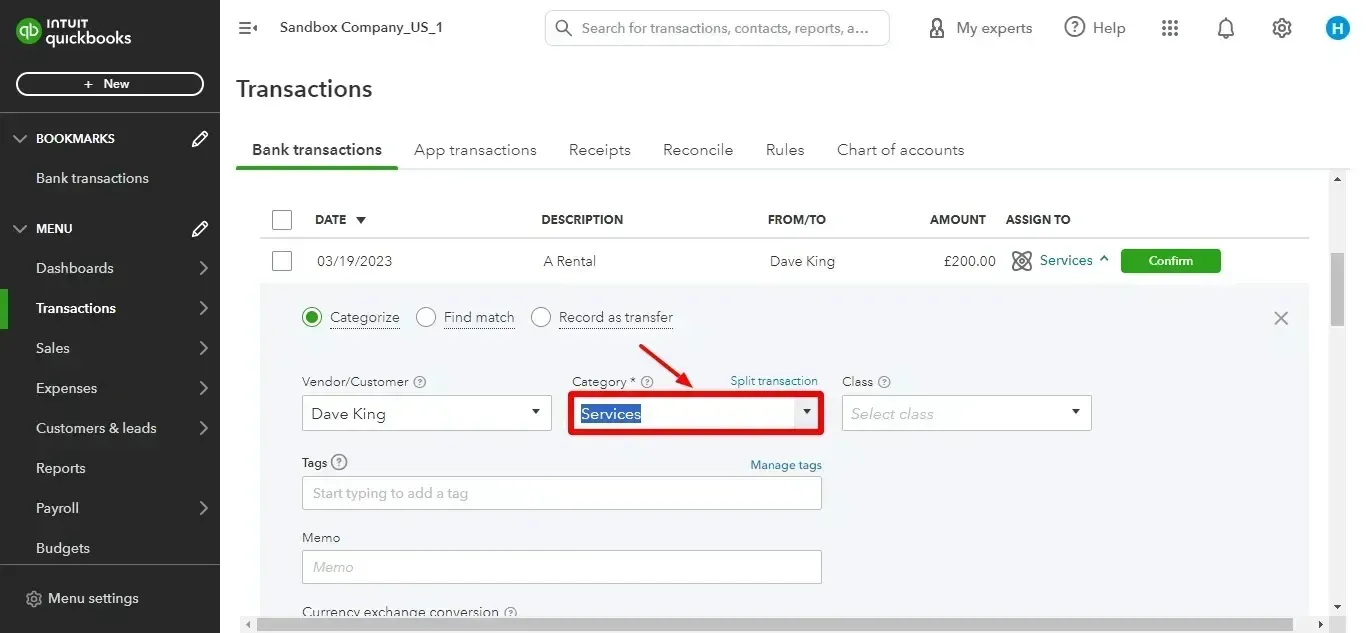This screenshot has height=633, width=1366.
Task: Expand the Sales submenu arrow
Action: coord(203,348)
